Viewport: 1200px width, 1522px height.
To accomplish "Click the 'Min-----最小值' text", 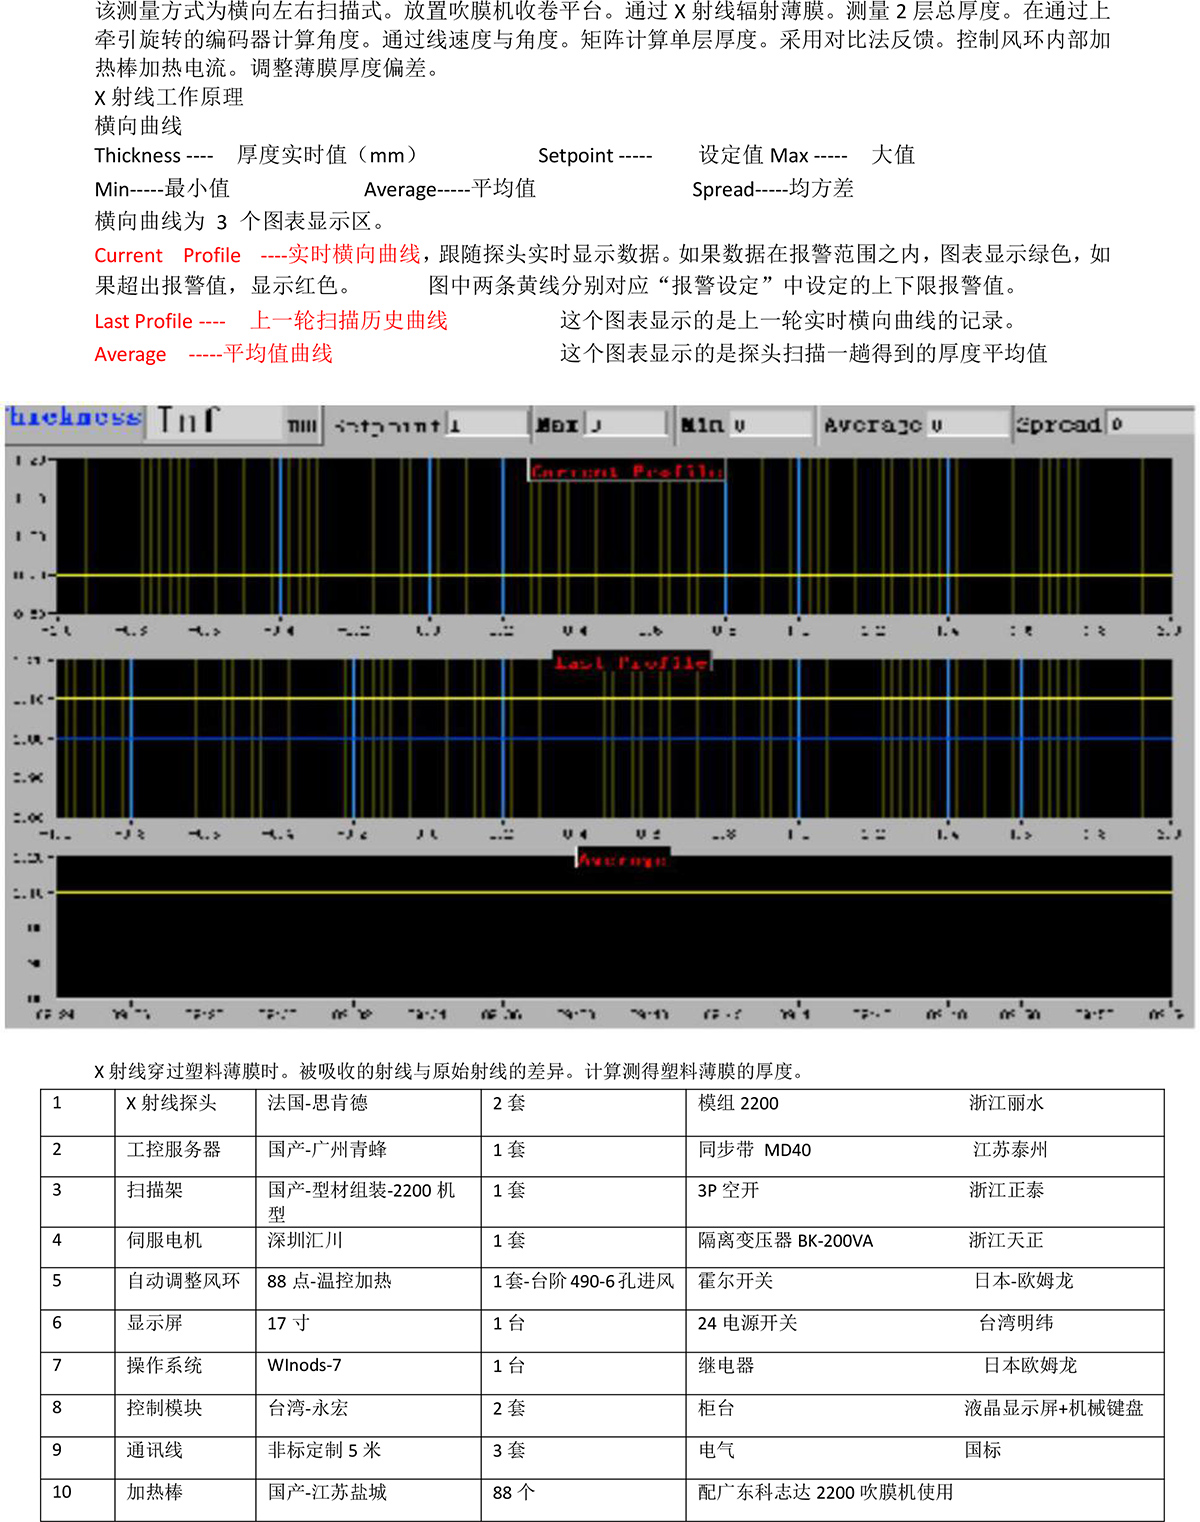I will tap(162, 189).
